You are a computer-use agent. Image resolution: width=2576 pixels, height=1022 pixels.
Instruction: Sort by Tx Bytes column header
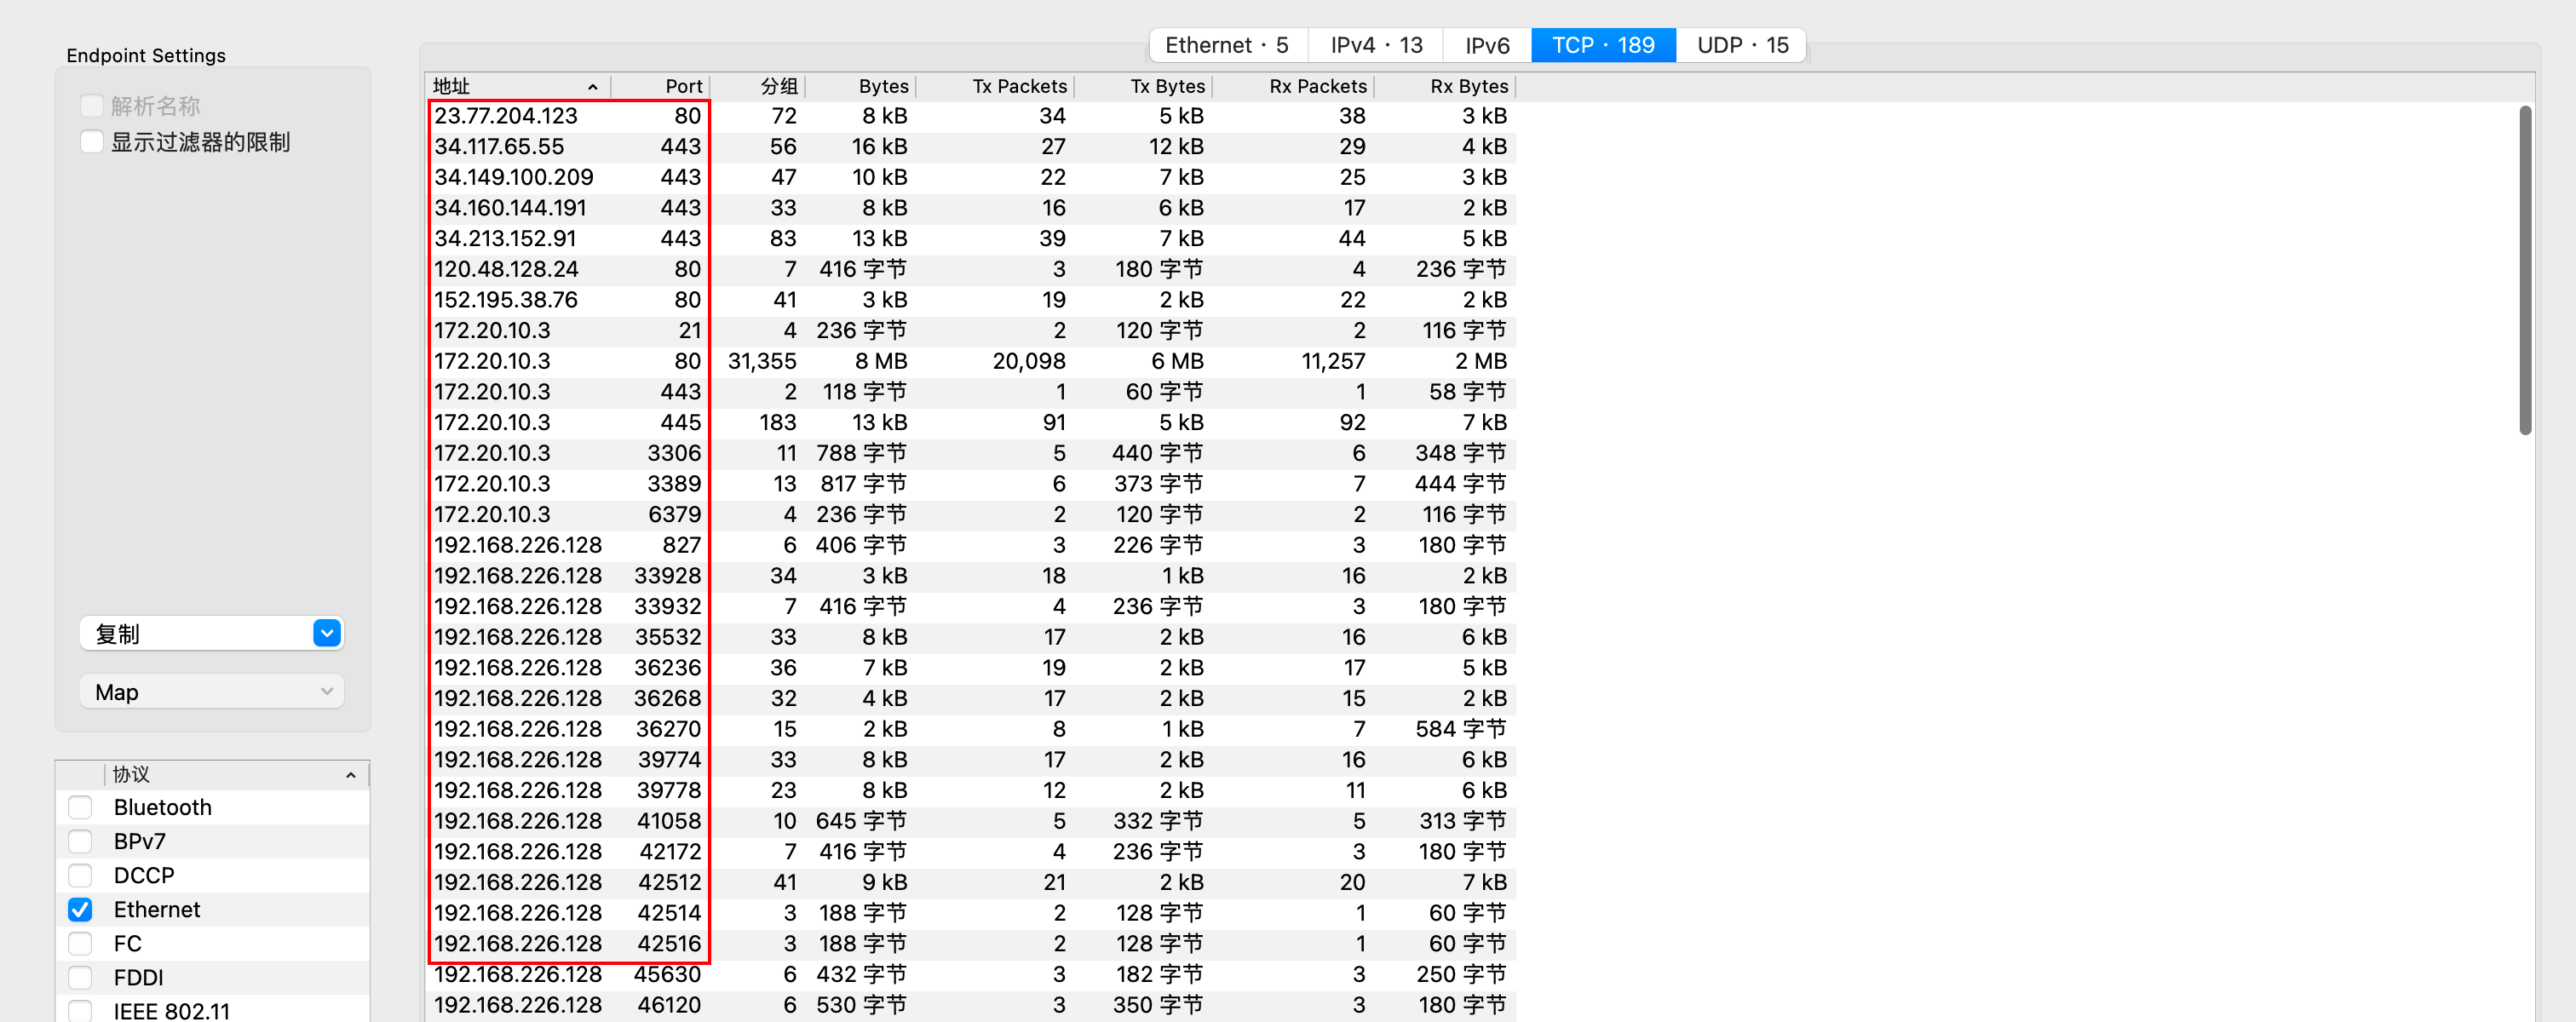point(1143,86)
